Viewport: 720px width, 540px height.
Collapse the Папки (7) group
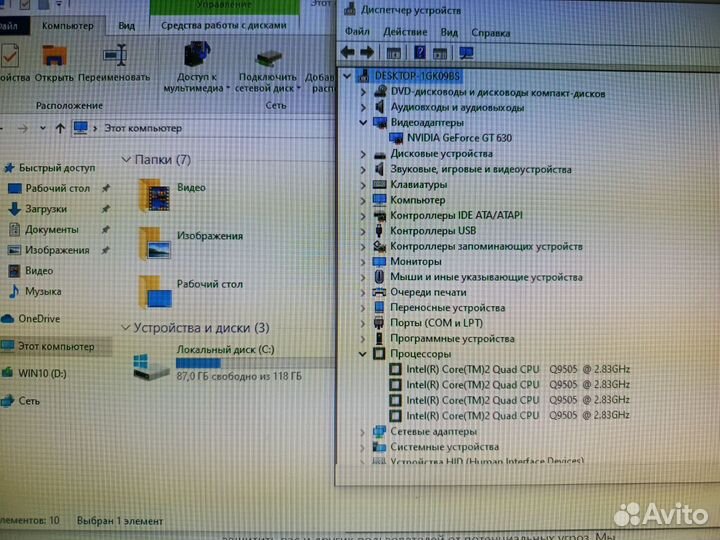(126, 159)
